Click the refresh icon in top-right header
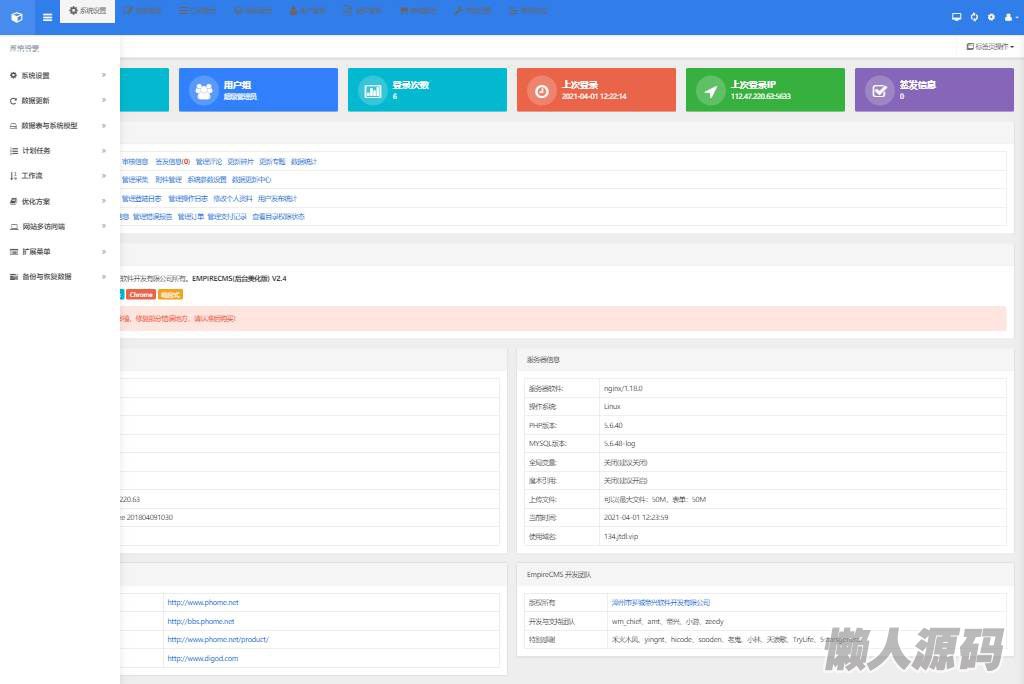The width and height of the screenshot is (1024, 684). 974,17
